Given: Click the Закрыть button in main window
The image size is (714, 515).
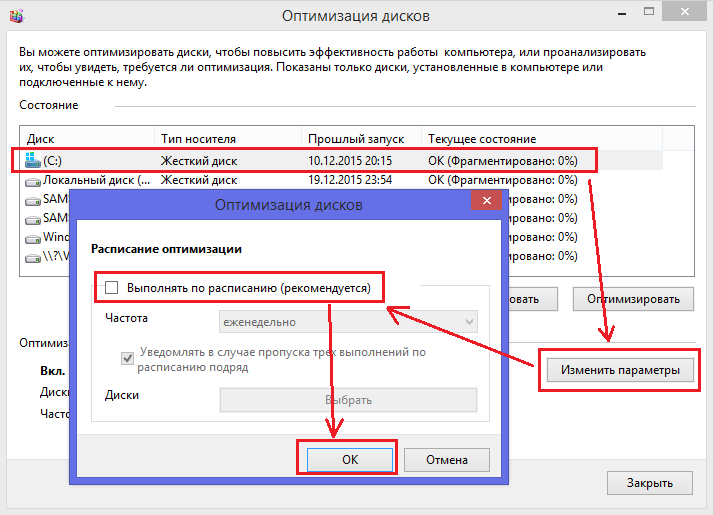Looking at the screenshot, I should coord(650,483).
